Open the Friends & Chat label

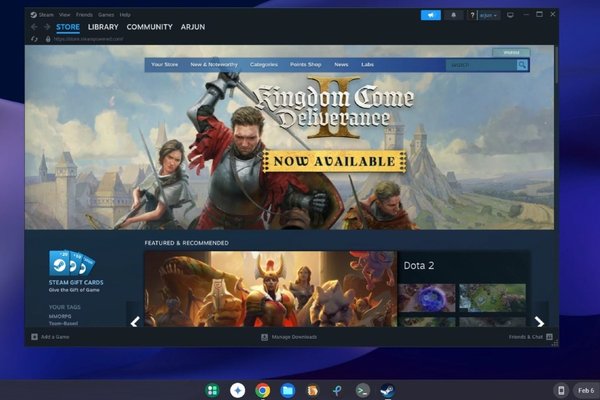pyautogui.click(x=526, y=337)
